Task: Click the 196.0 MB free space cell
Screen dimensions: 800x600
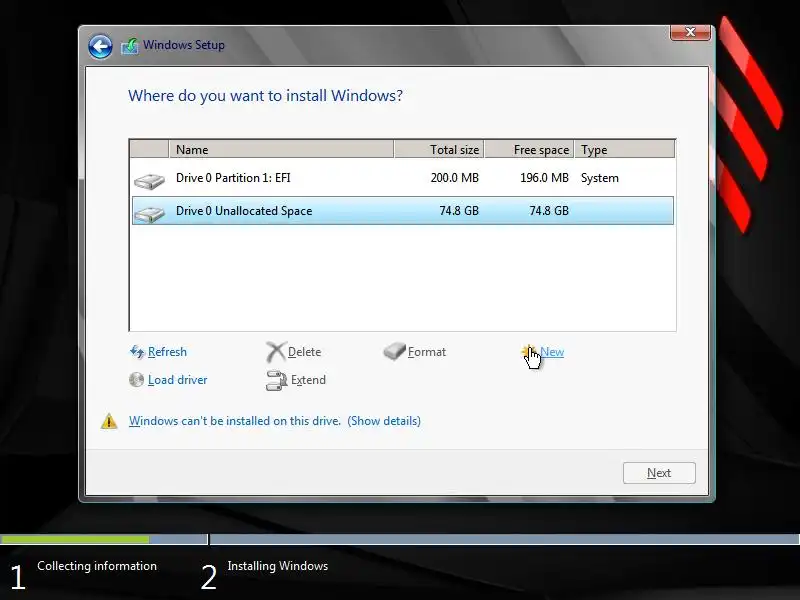Action: tap(544, 178)
